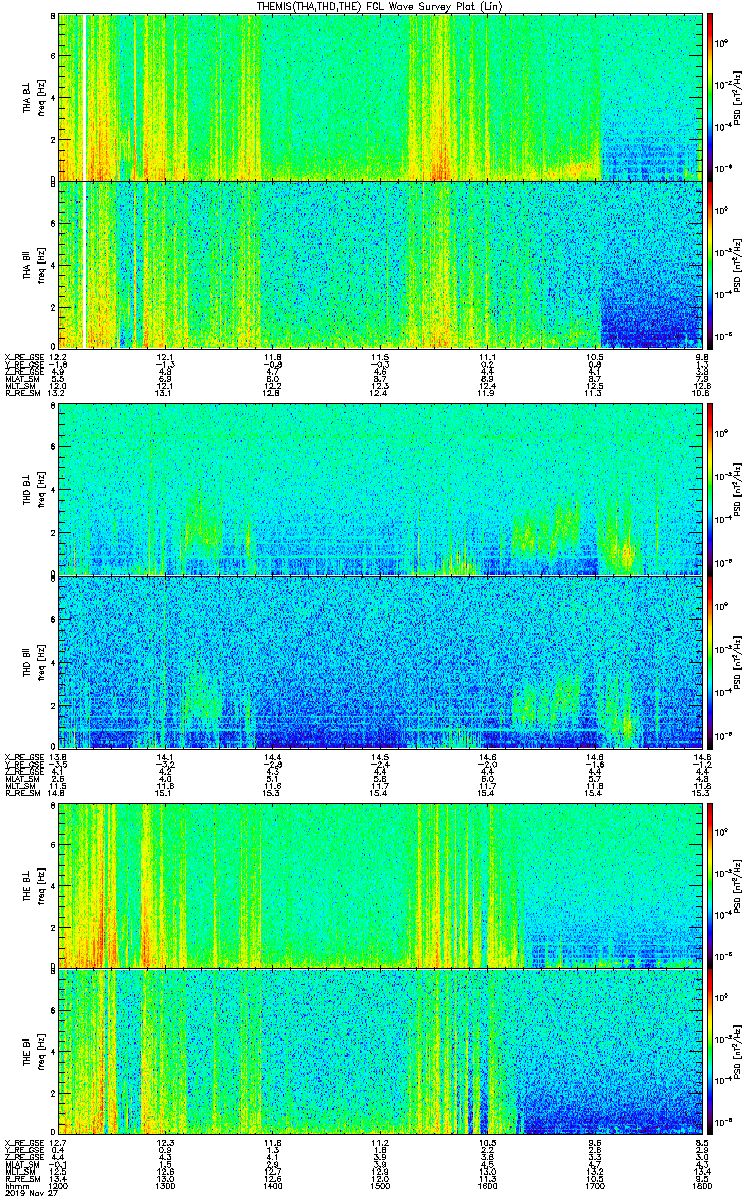Click the PSD label next to THA B-perpendicular color bar
The image size is (750, 1200).
click(x=739, y=97)
